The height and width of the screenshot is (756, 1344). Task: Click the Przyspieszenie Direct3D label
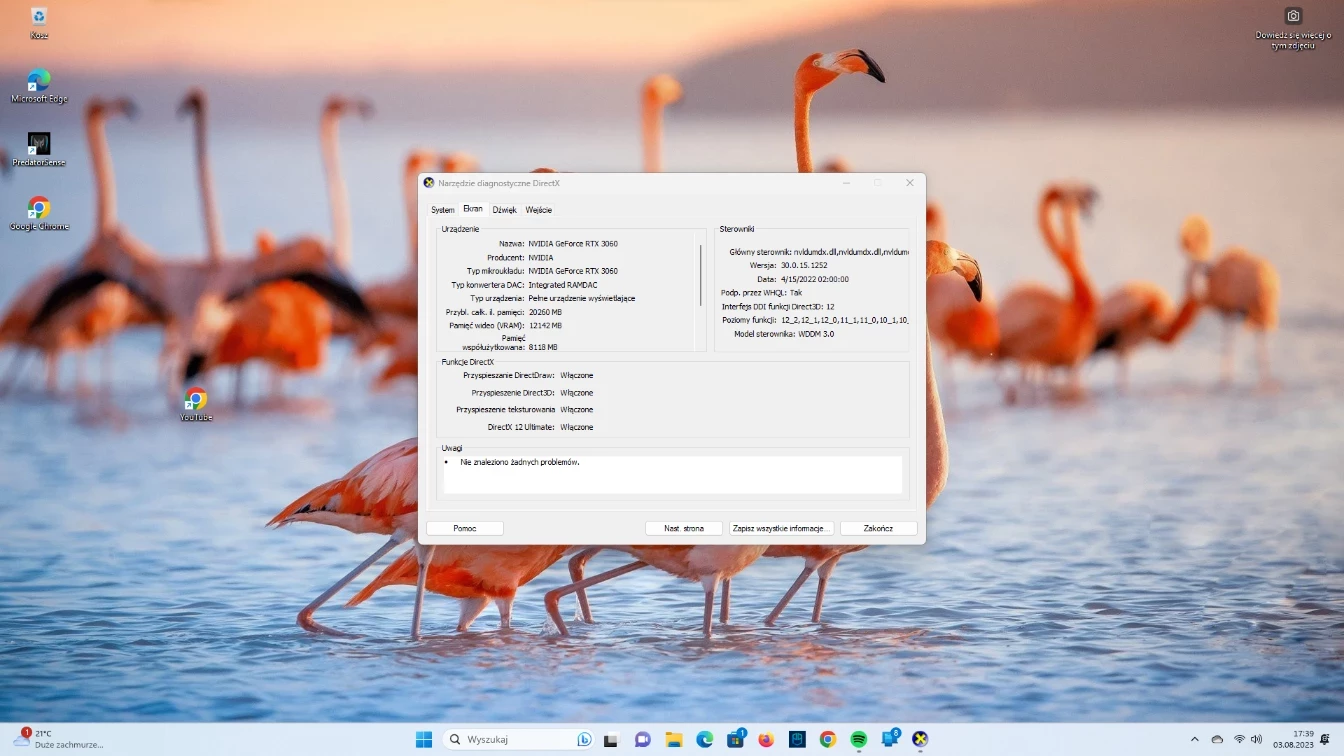coord(513,393)
